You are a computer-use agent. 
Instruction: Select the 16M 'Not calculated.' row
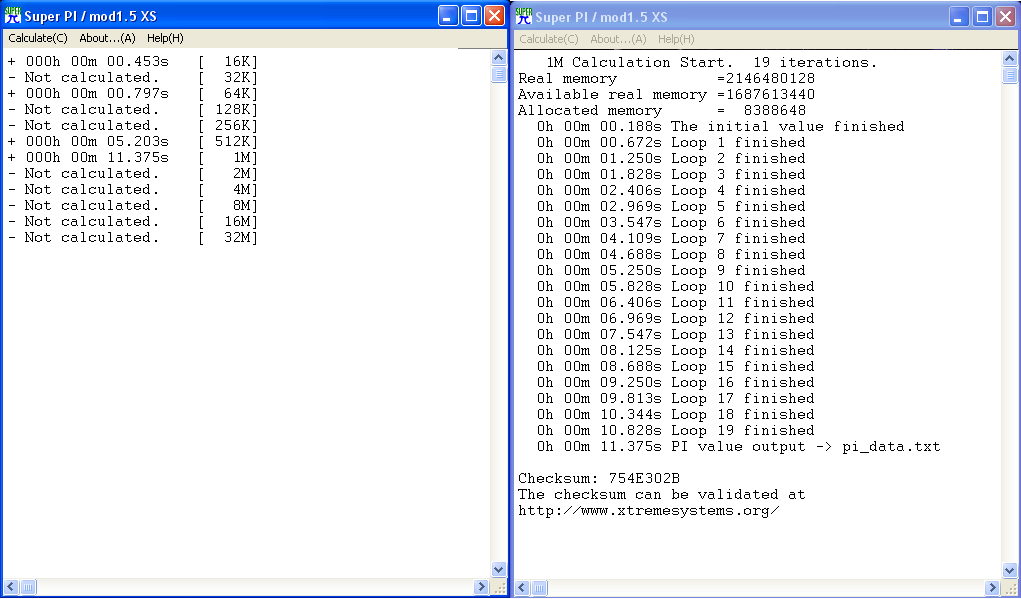(x=133, y=221)
